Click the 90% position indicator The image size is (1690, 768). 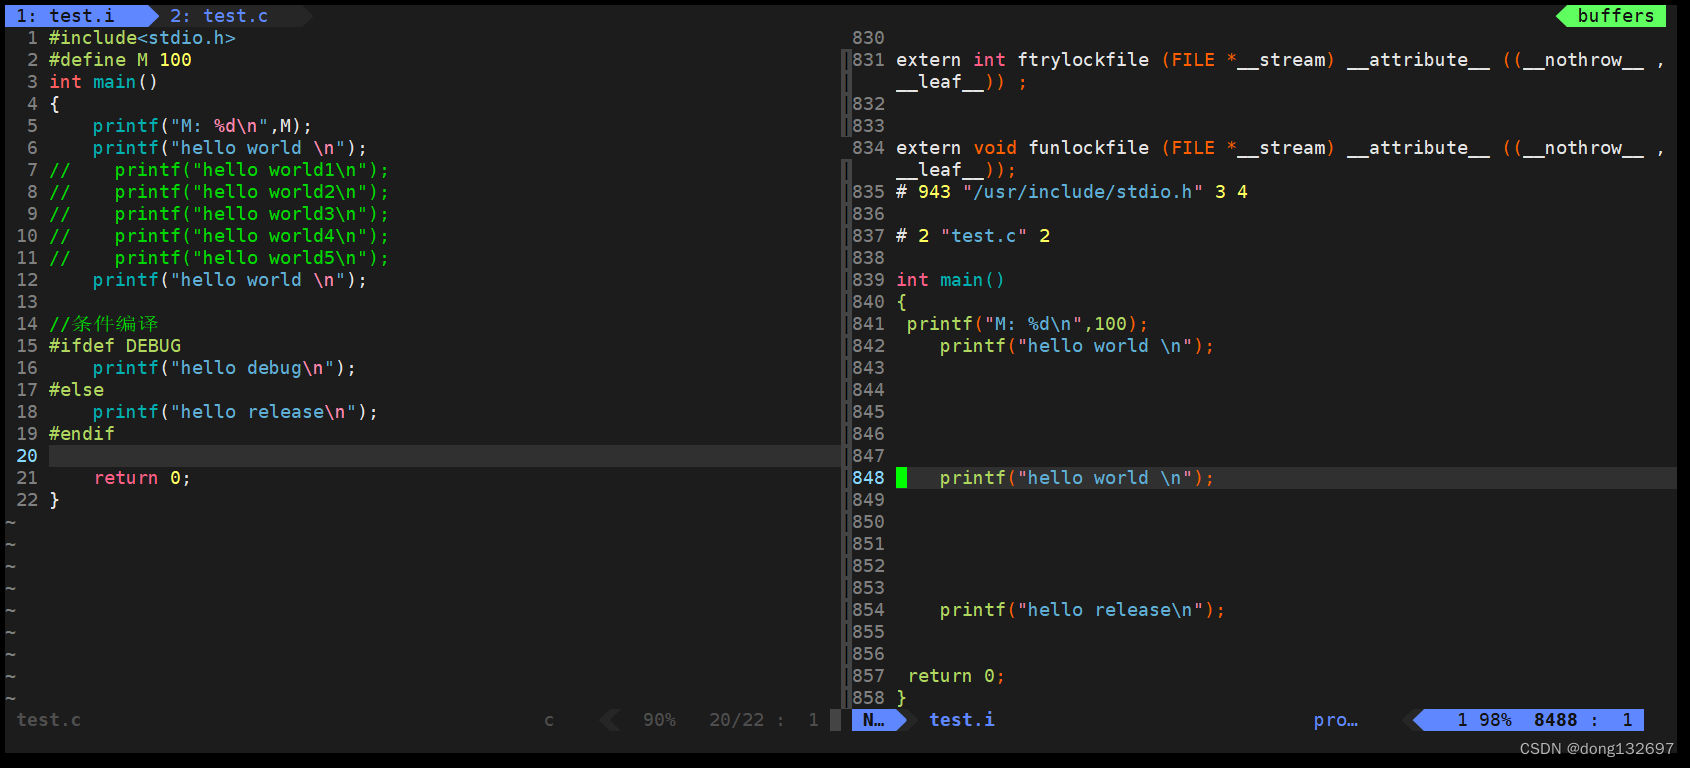(x=659, y=720)
